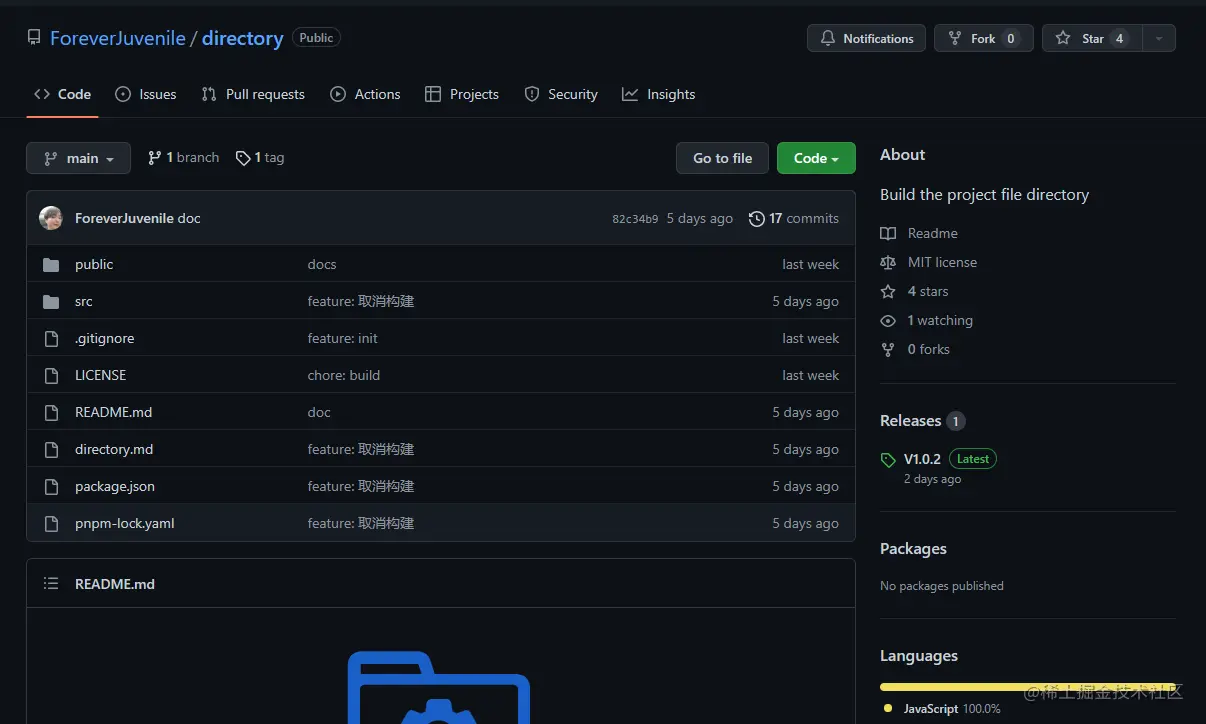Click the commit history clock icon
Image resolution: width=1206 pixels, height=724 pixels.
point(757,218)
